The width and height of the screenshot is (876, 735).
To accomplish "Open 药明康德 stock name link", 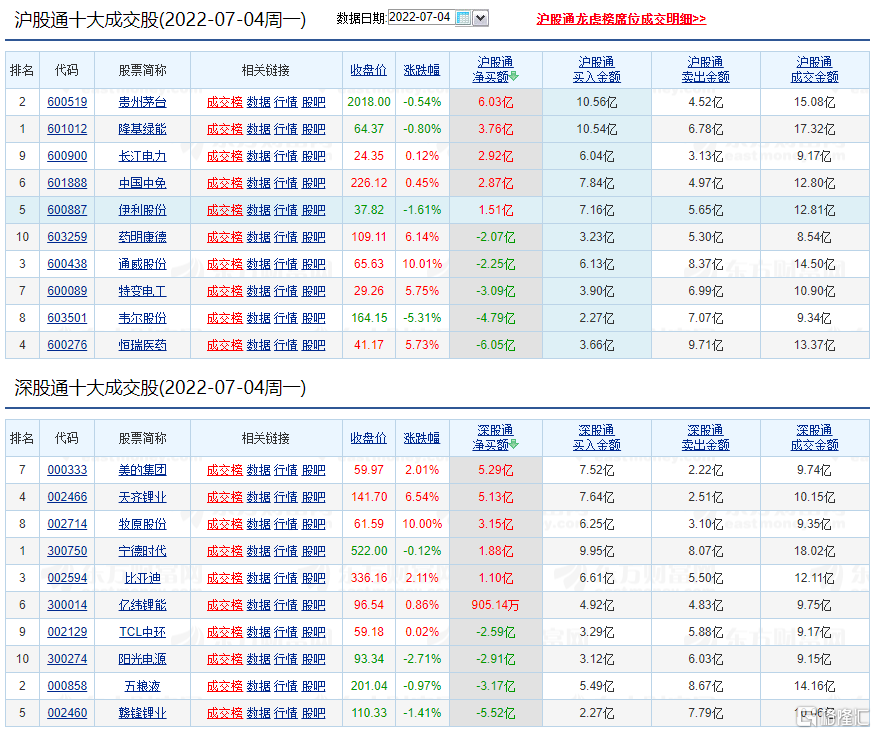I will (142, 237).
